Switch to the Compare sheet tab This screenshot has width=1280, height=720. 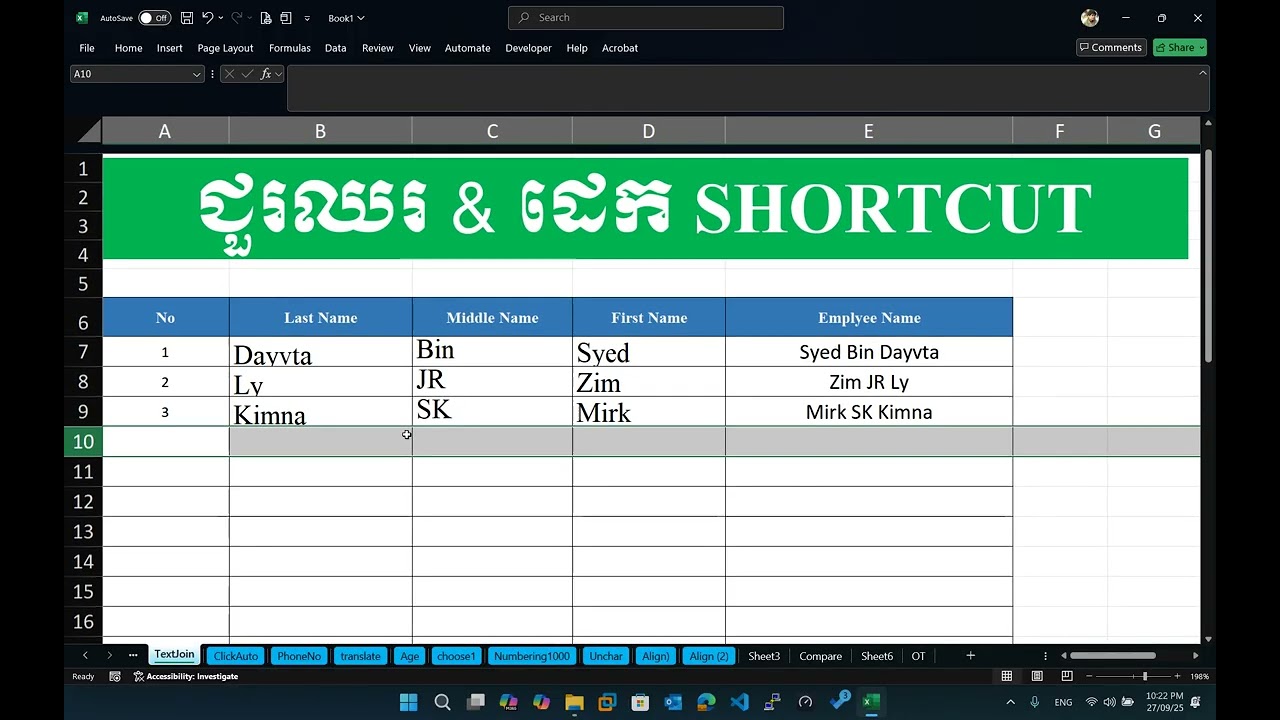(x=820, y=656)
